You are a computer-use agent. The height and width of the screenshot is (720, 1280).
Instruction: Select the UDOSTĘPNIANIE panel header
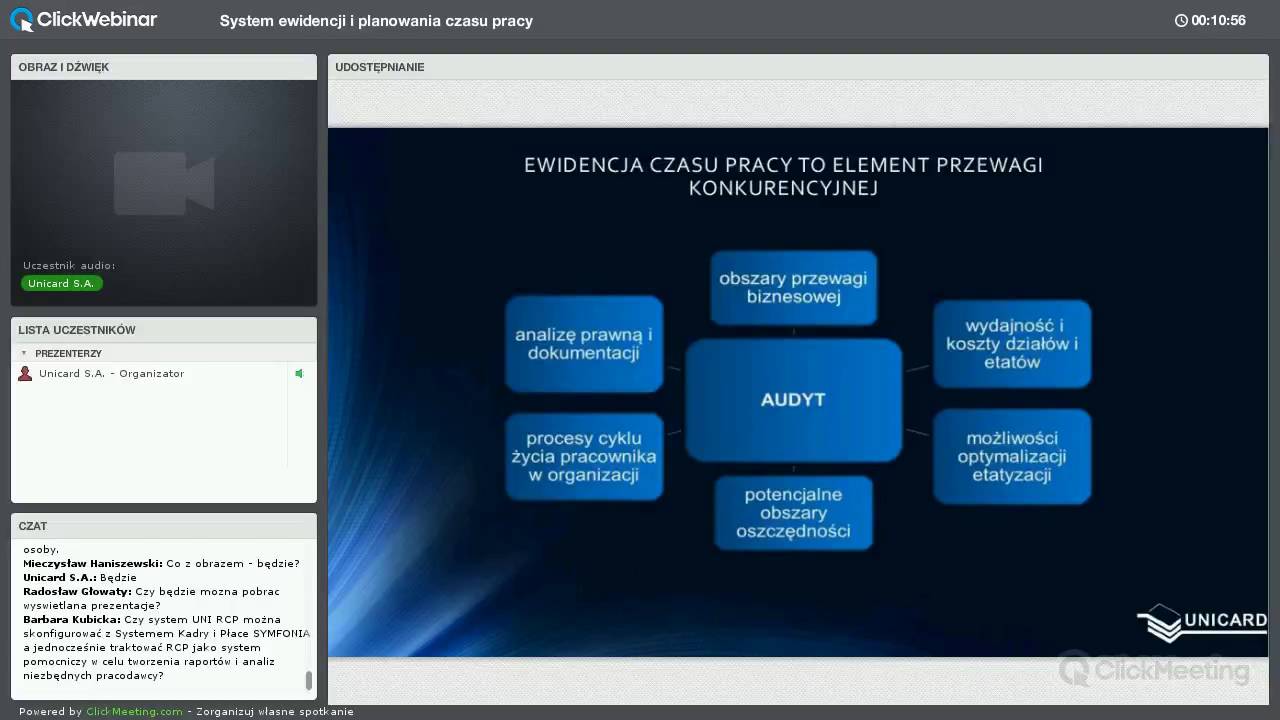[x=798, y=67]
